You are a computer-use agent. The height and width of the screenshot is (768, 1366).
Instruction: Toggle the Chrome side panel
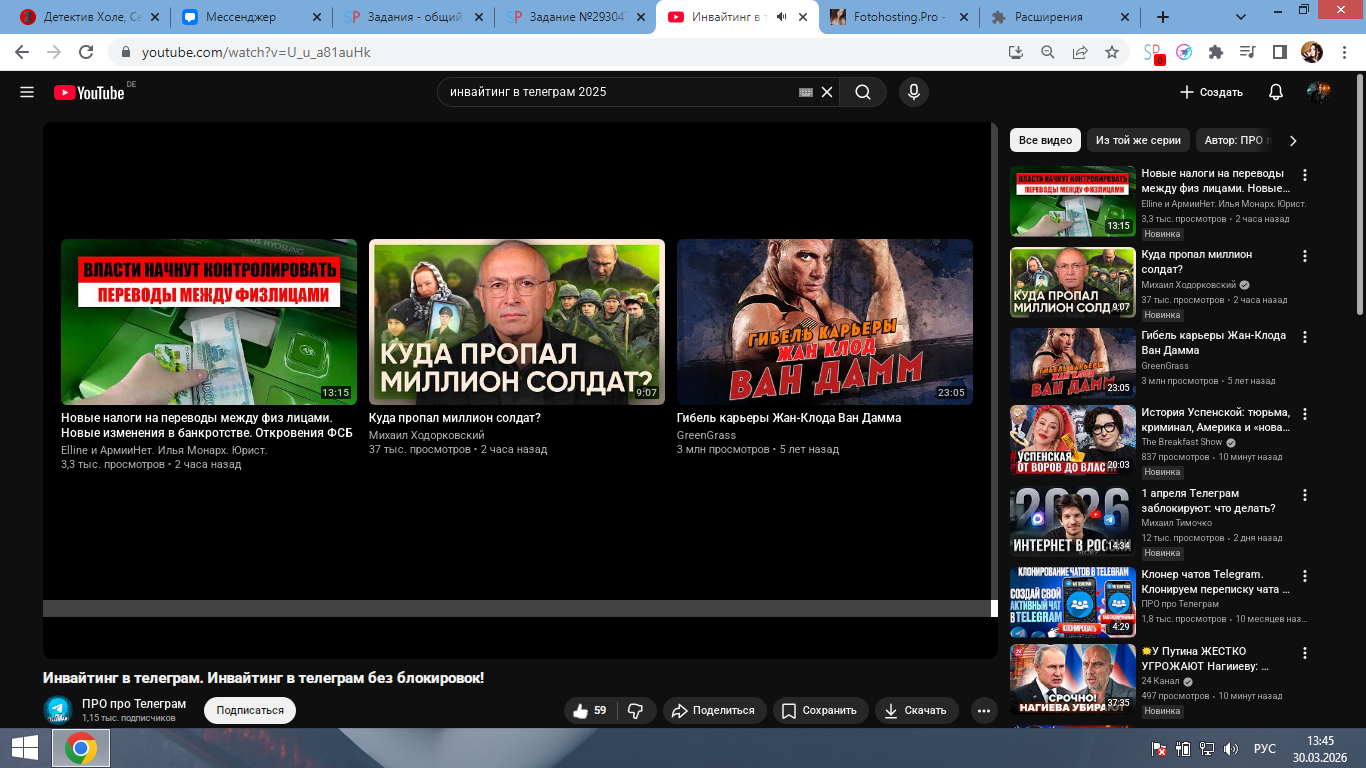1279,52
